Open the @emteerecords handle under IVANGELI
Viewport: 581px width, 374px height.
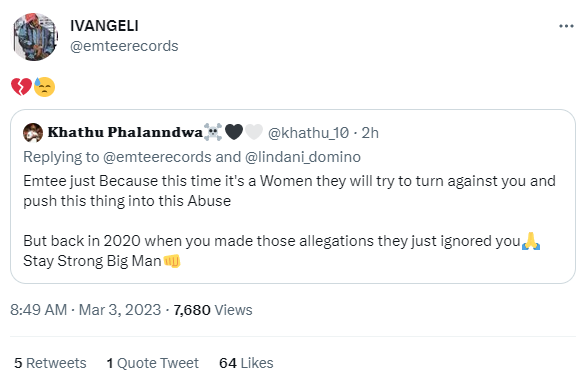(124, 46)
